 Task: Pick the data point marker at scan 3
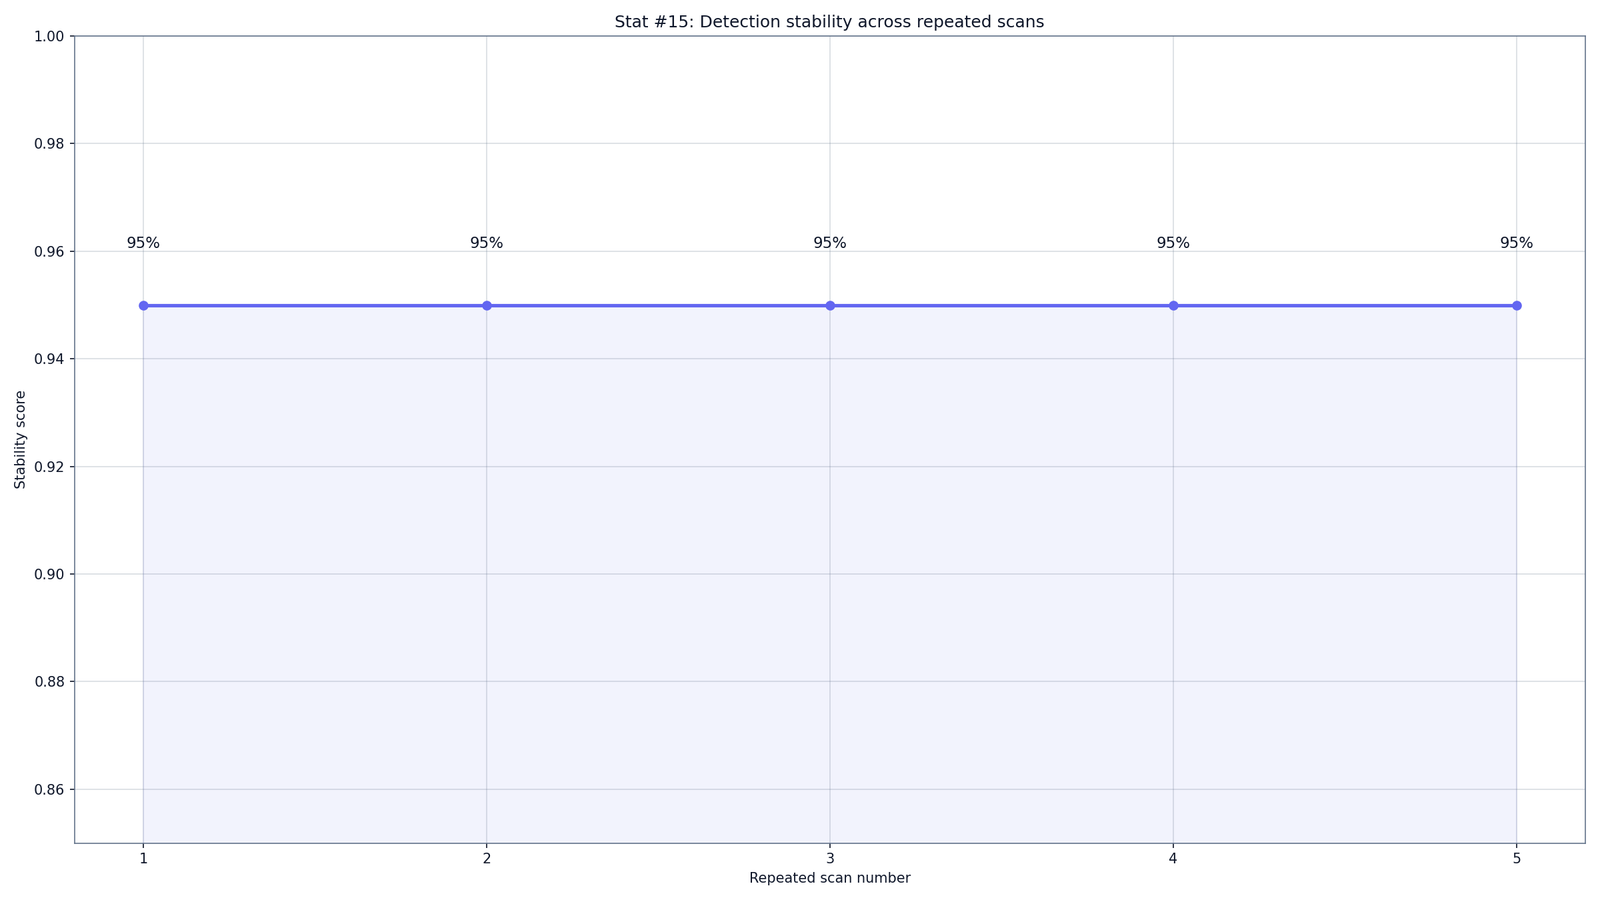point(830,305)
